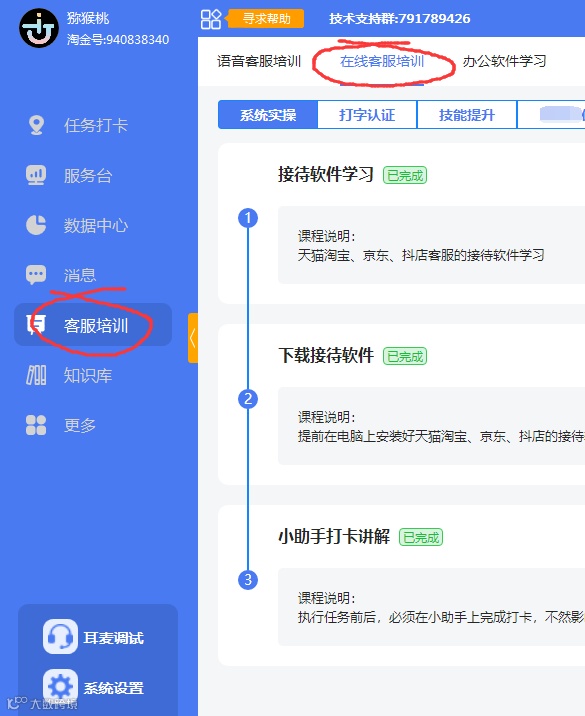Screen dimensions: 585x716
Task: Click the 淘金号:940838340 text
Action: (118, 40)
